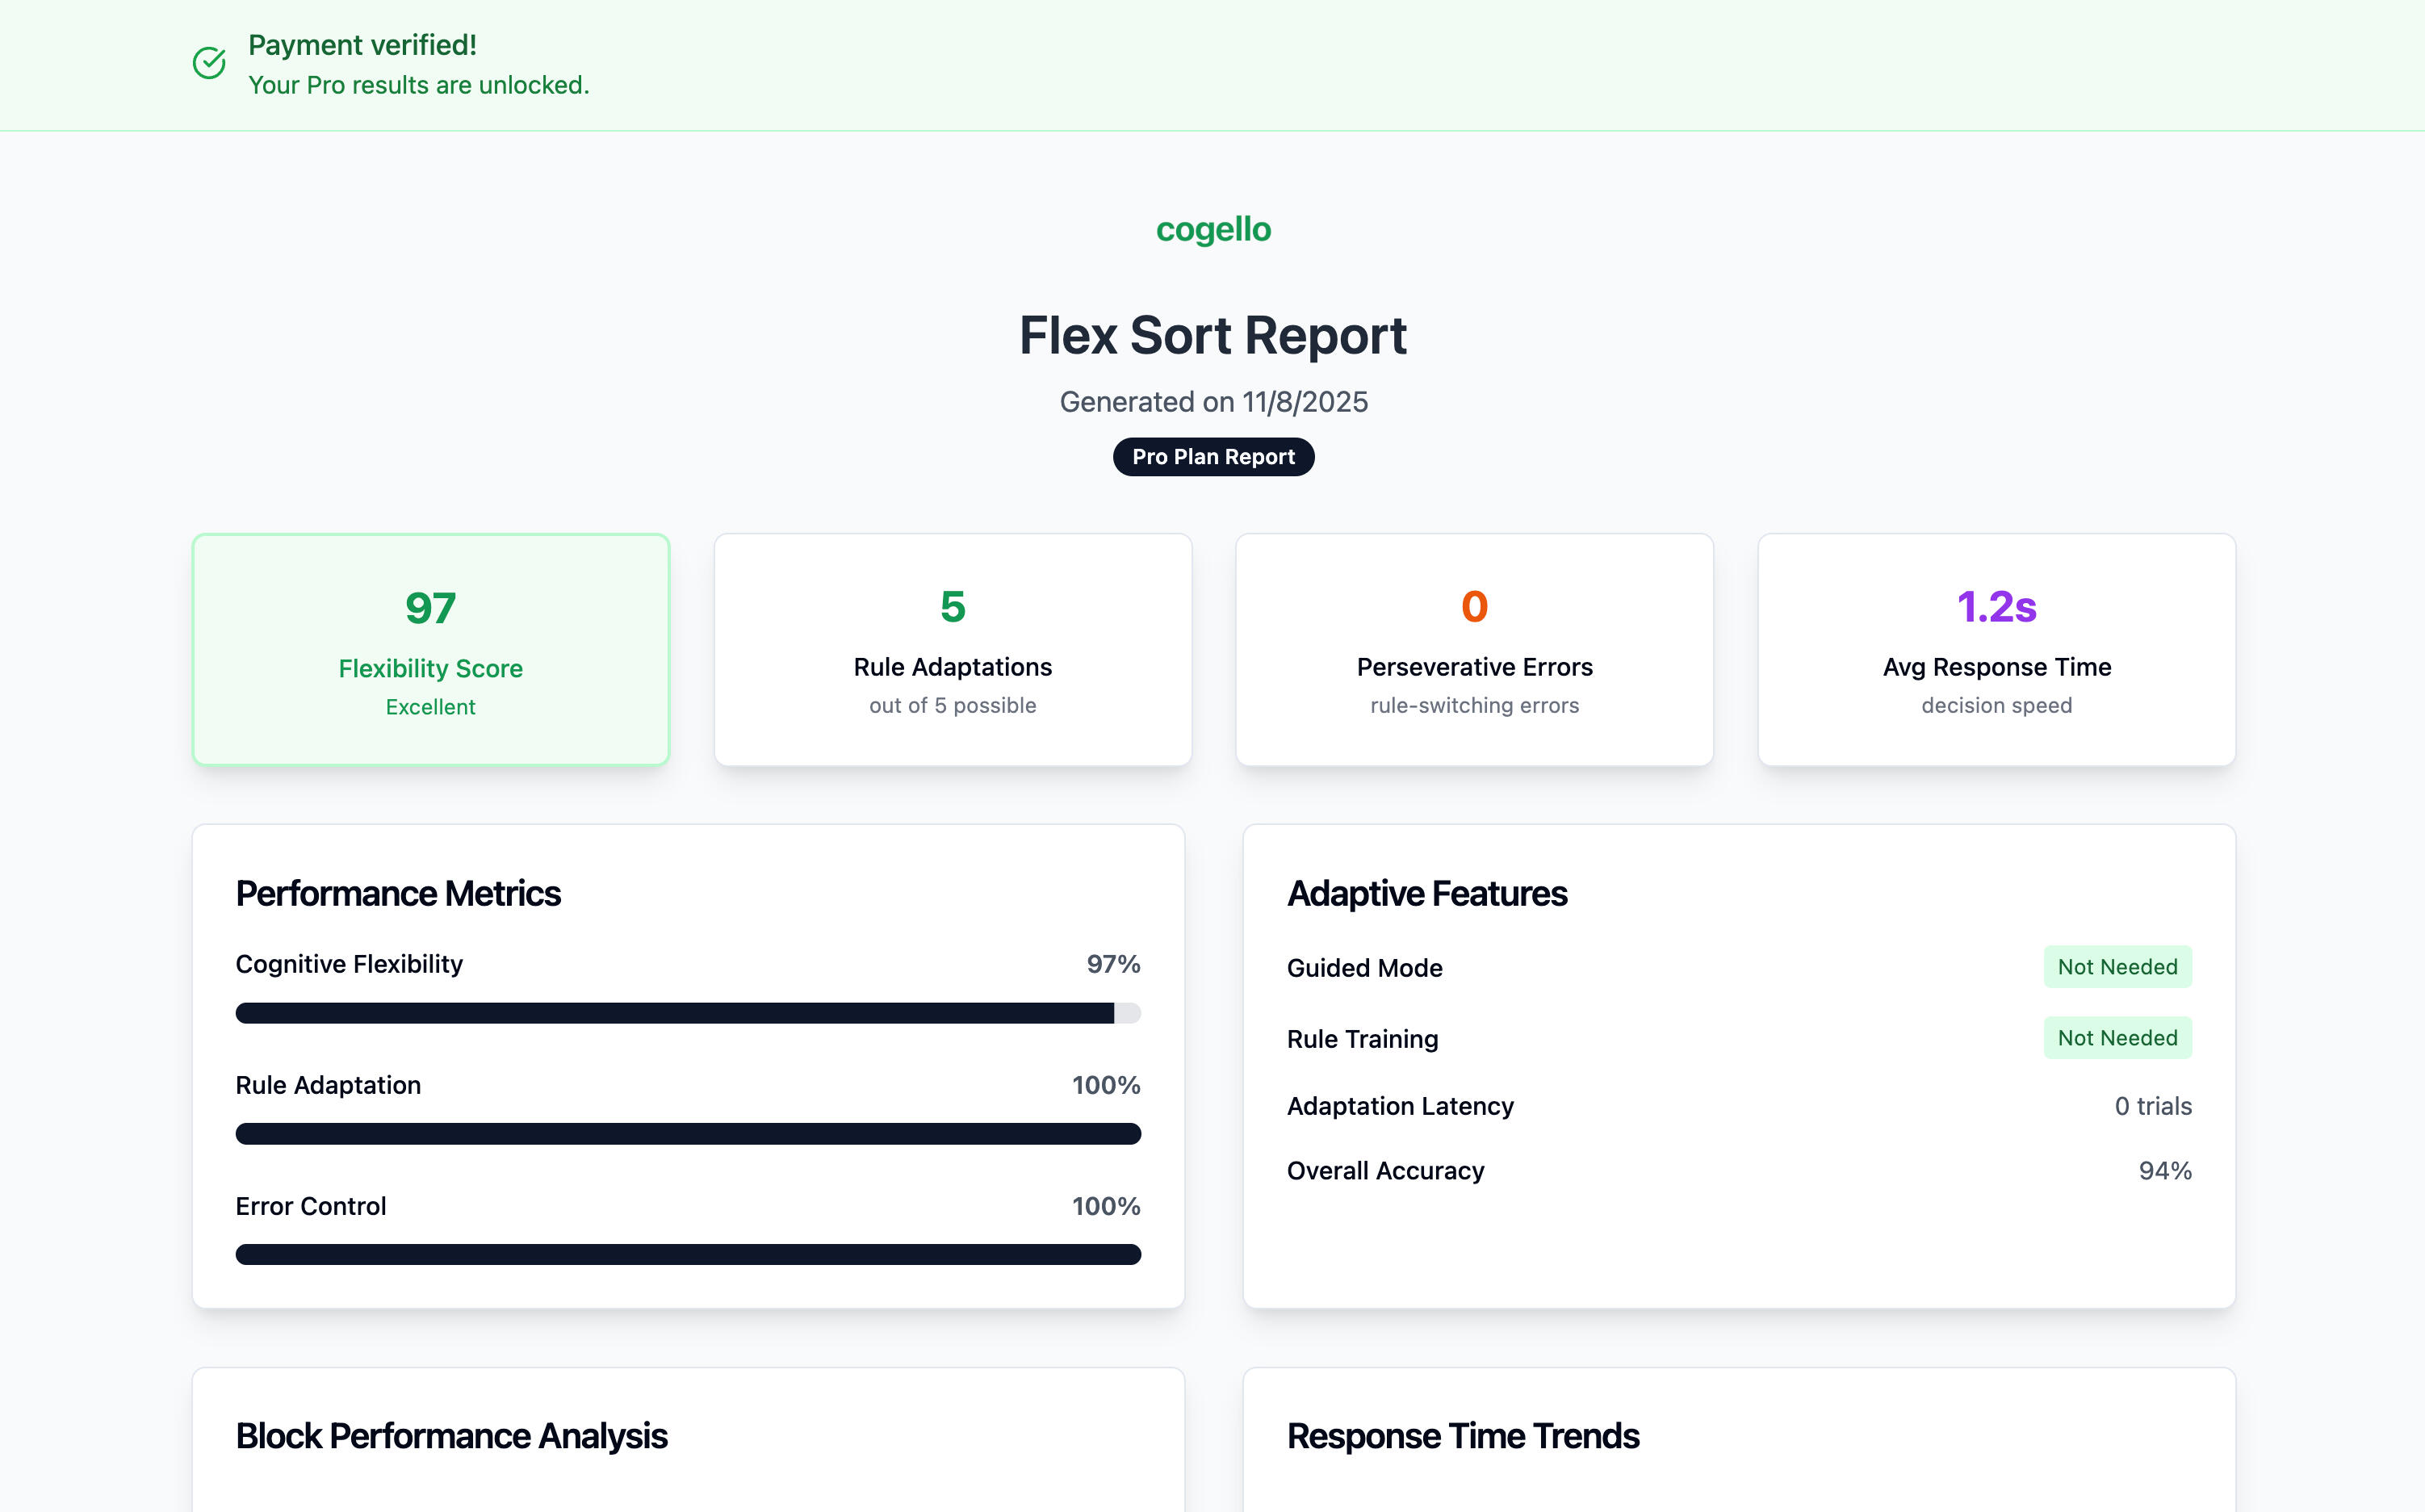Click the Flex Sort Report title
Screen dimensions: 2425x1512
(x=1213, y=336)
